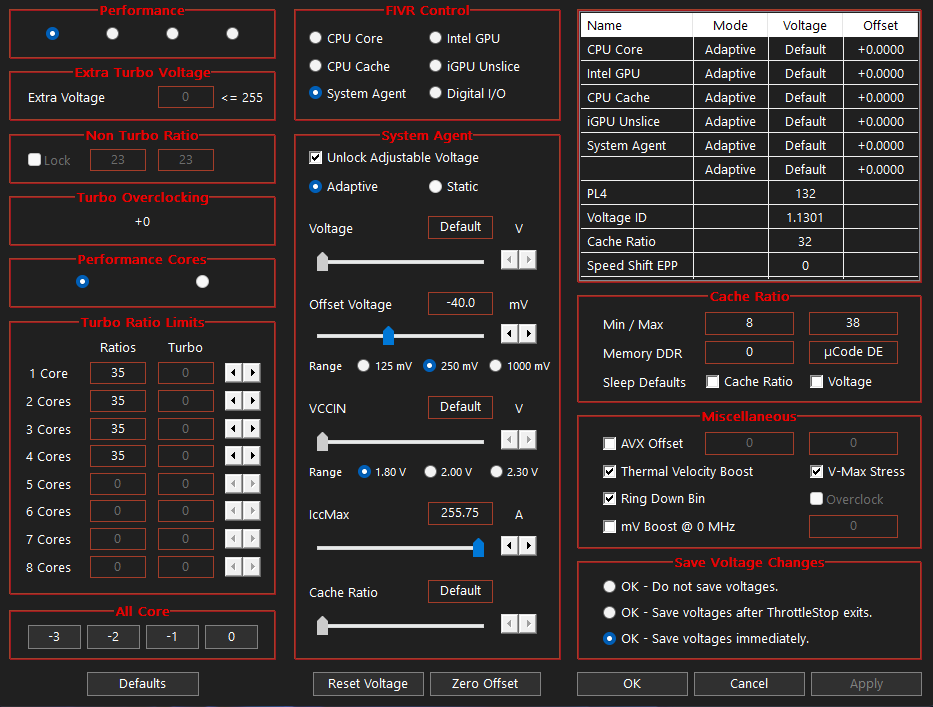Select the second Performance profile radio button

pos(112,33)
